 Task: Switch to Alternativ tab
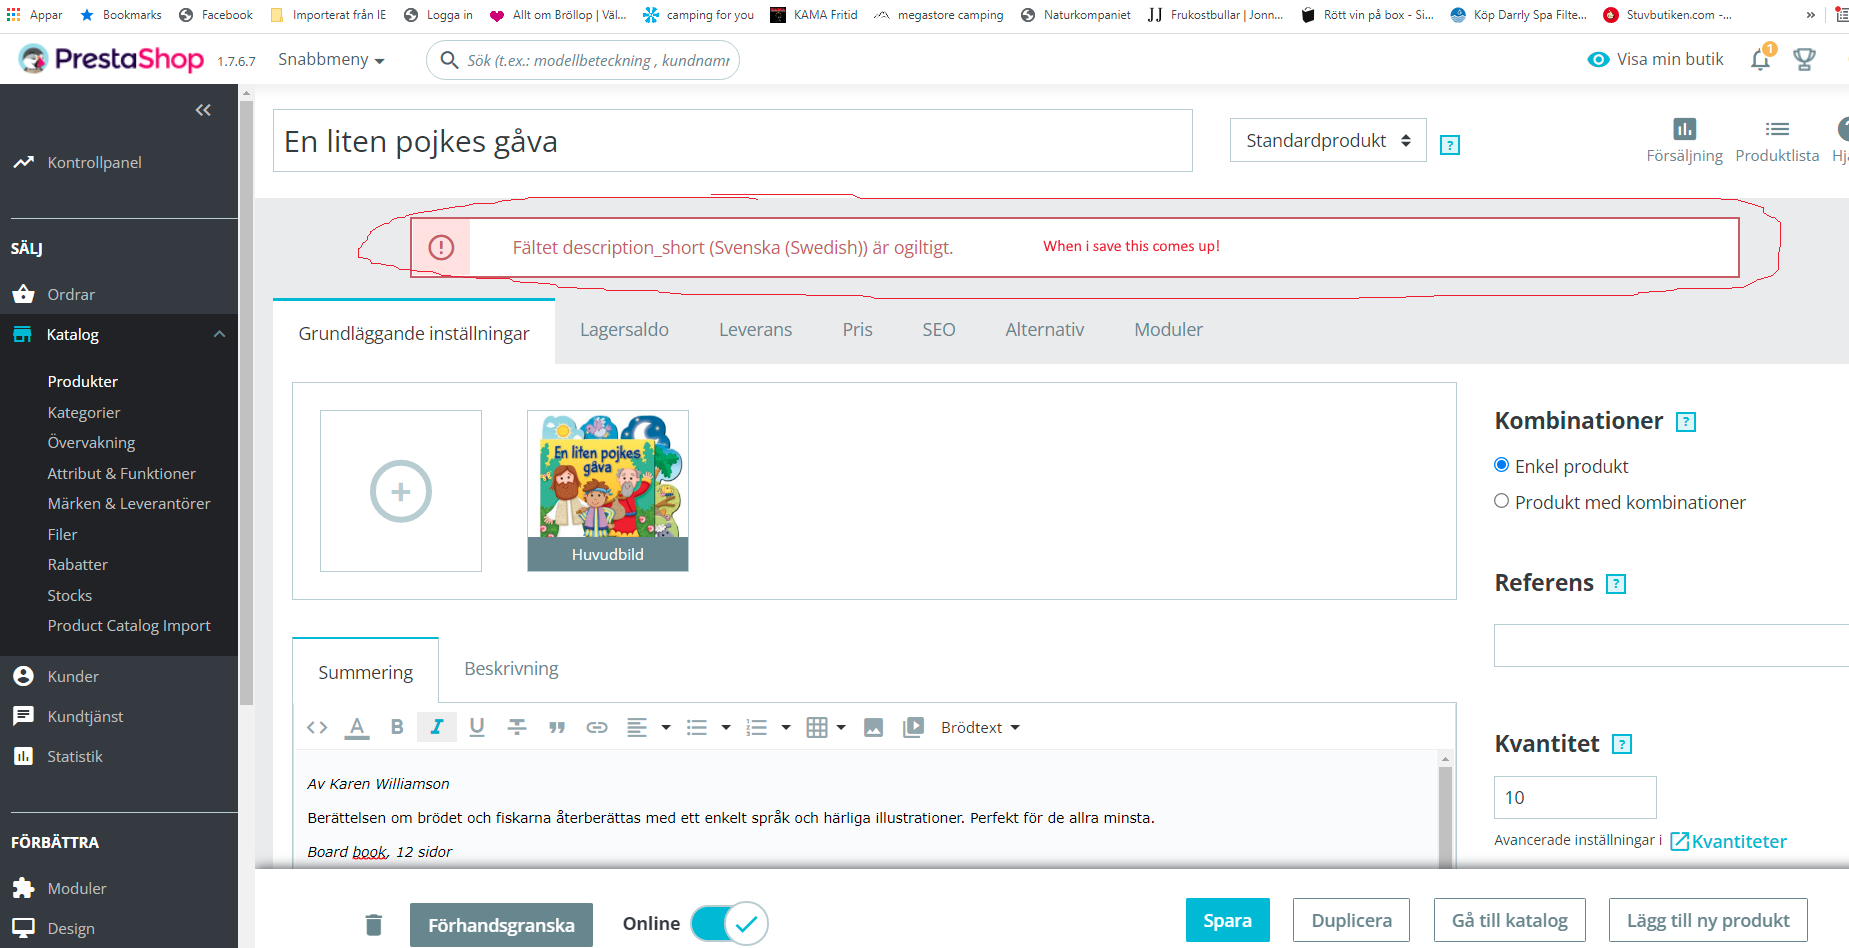pyautogui.click(x=1044, y=330)
